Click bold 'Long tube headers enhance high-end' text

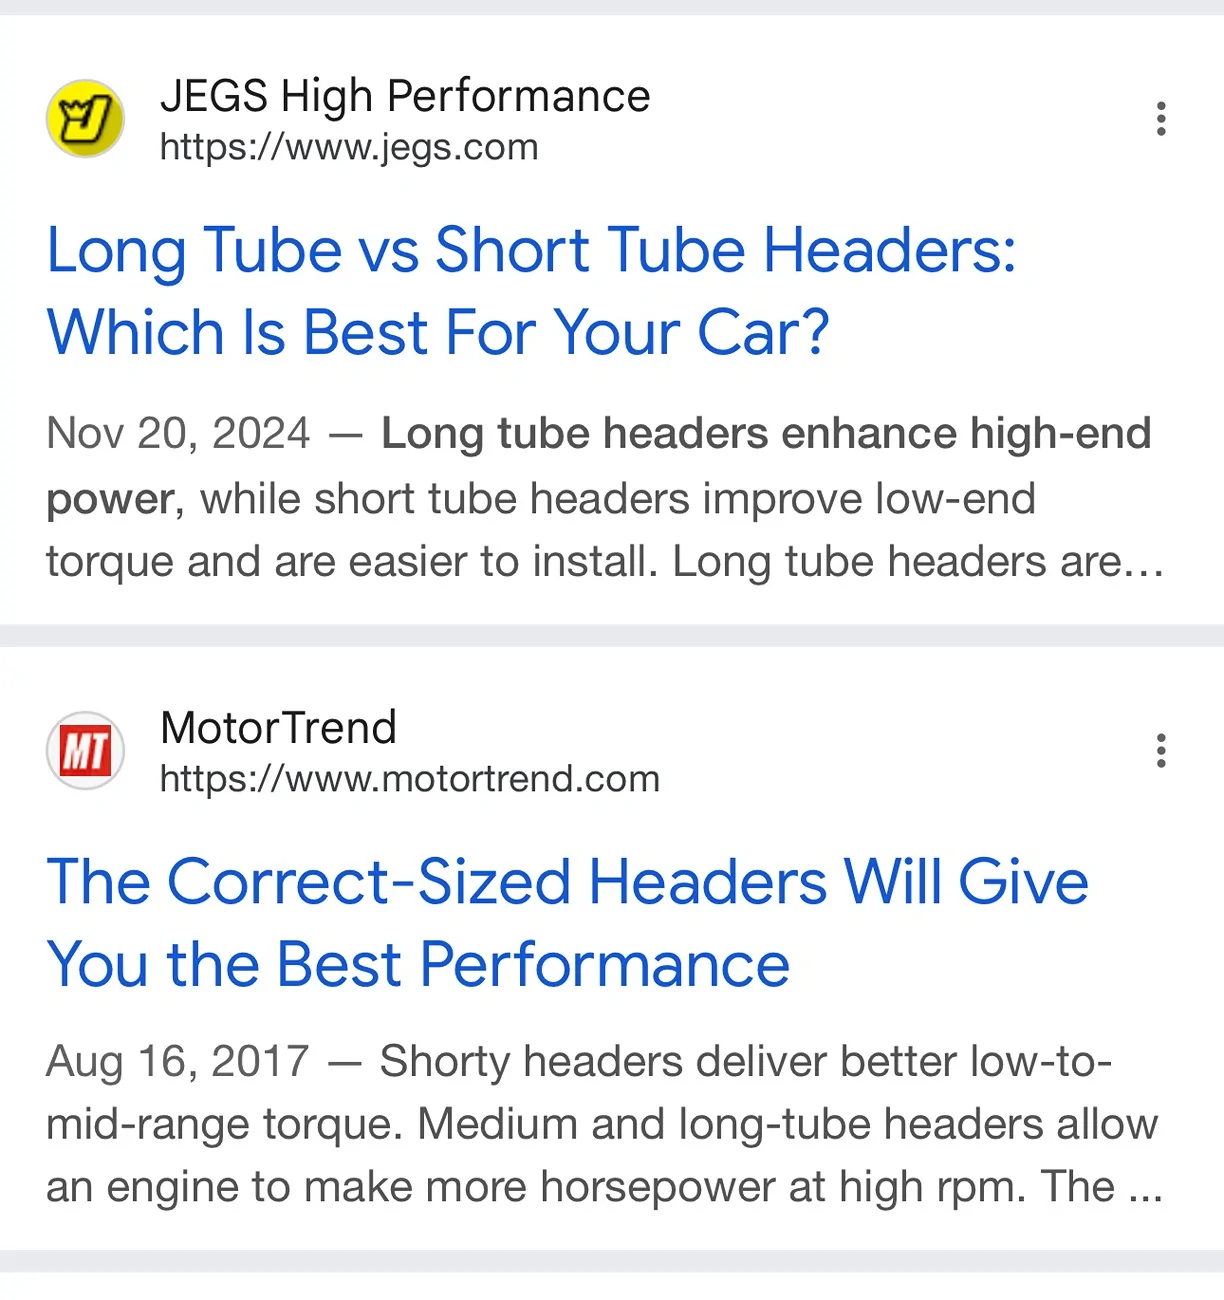click(x=766, y=434)
